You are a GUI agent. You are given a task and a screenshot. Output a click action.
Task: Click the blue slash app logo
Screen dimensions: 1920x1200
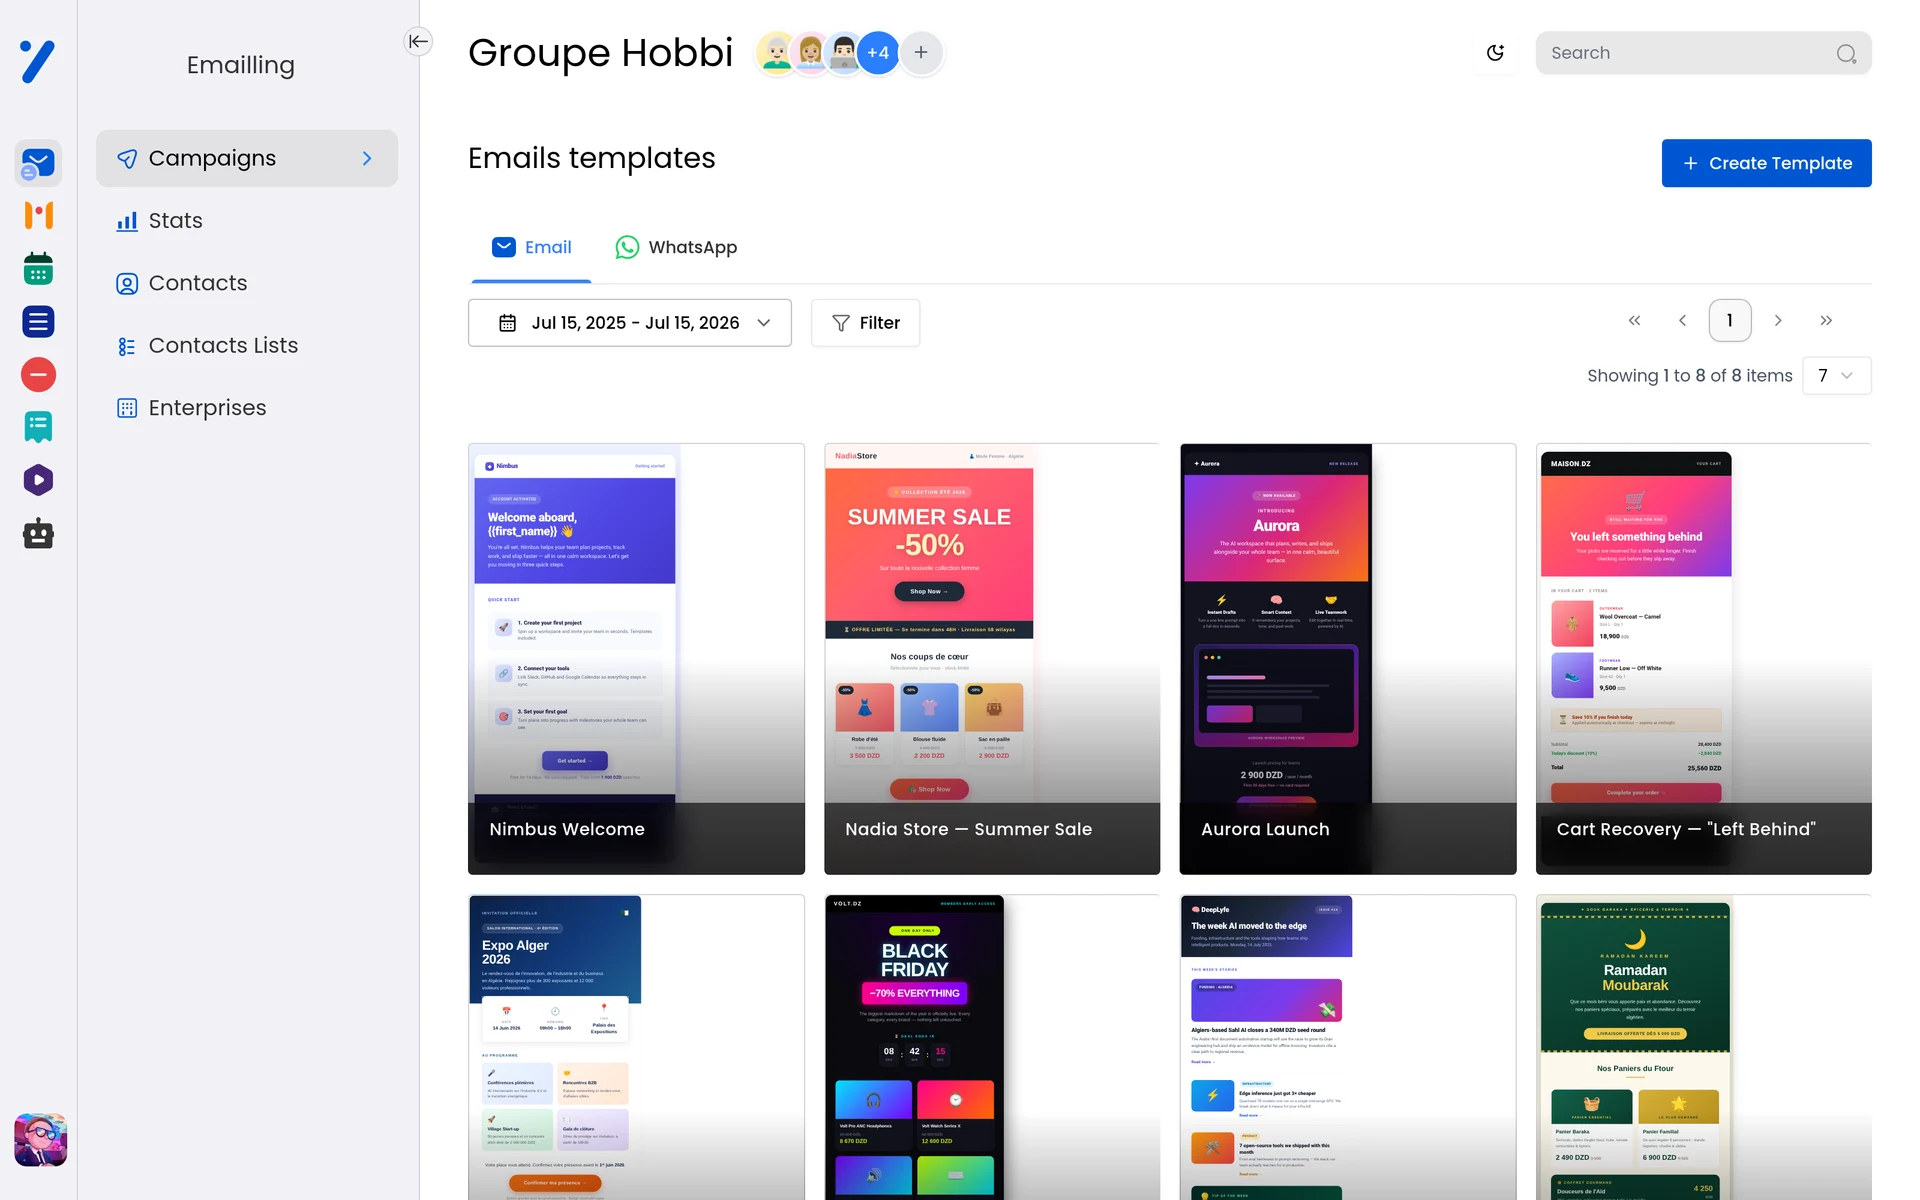[38, 62]
